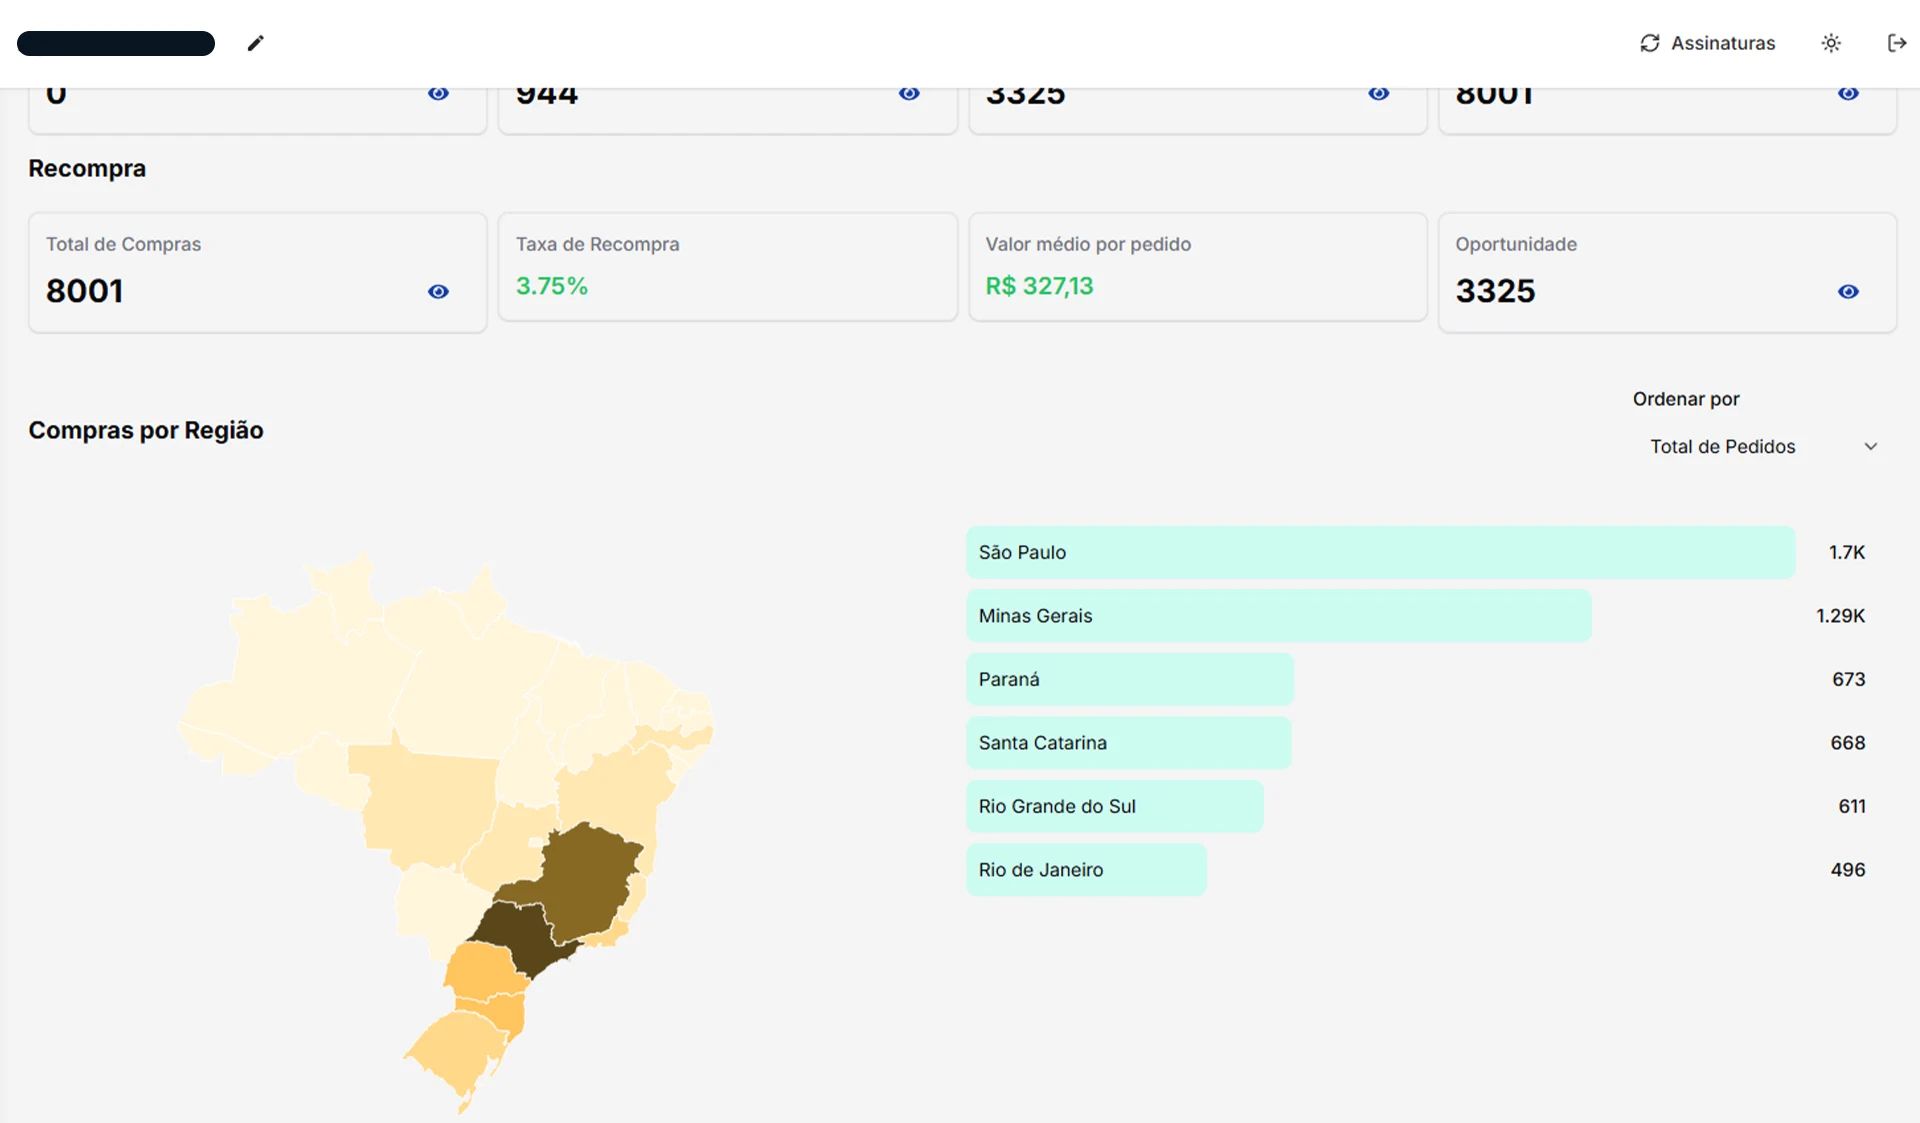Click the 496 value for Rio de Janeiro
1920x1123 pixels.
pyautogui.click(x=1848, y=869)
